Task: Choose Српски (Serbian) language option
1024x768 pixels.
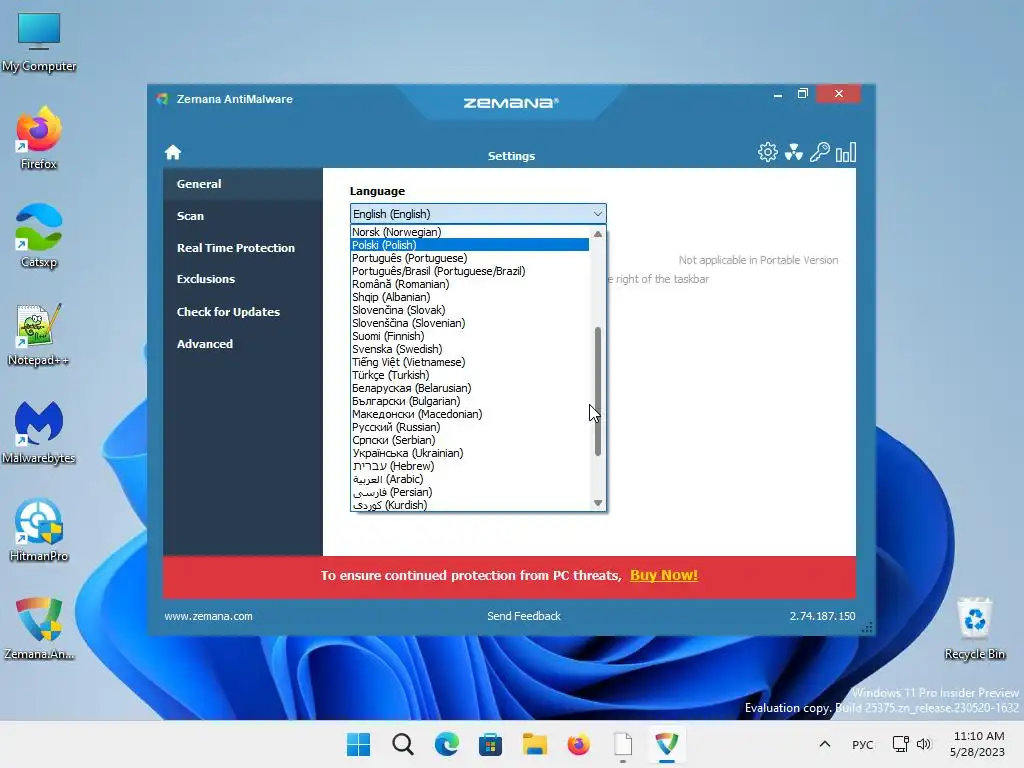Action: pyautogui.click(x=470, y=440)
